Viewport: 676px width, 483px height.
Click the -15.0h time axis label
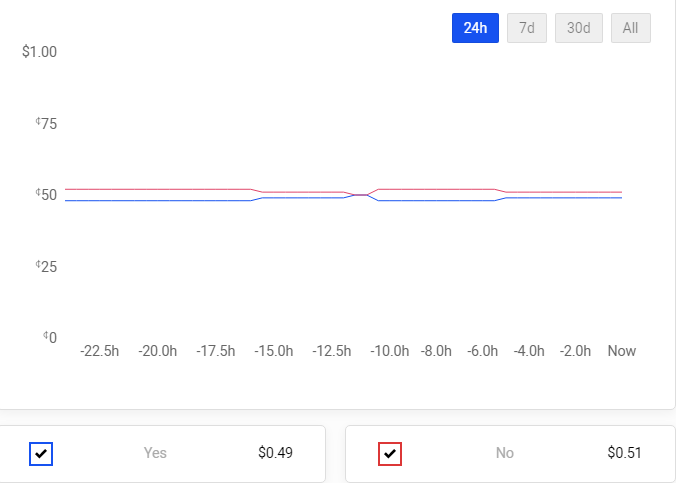tap(274, 351)
